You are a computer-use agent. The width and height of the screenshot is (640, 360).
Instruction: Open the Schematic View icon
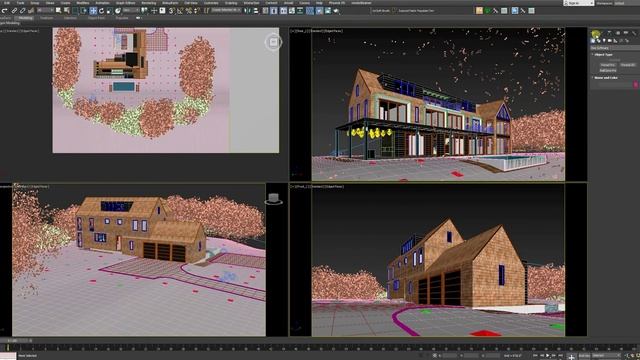coord(300,11)
